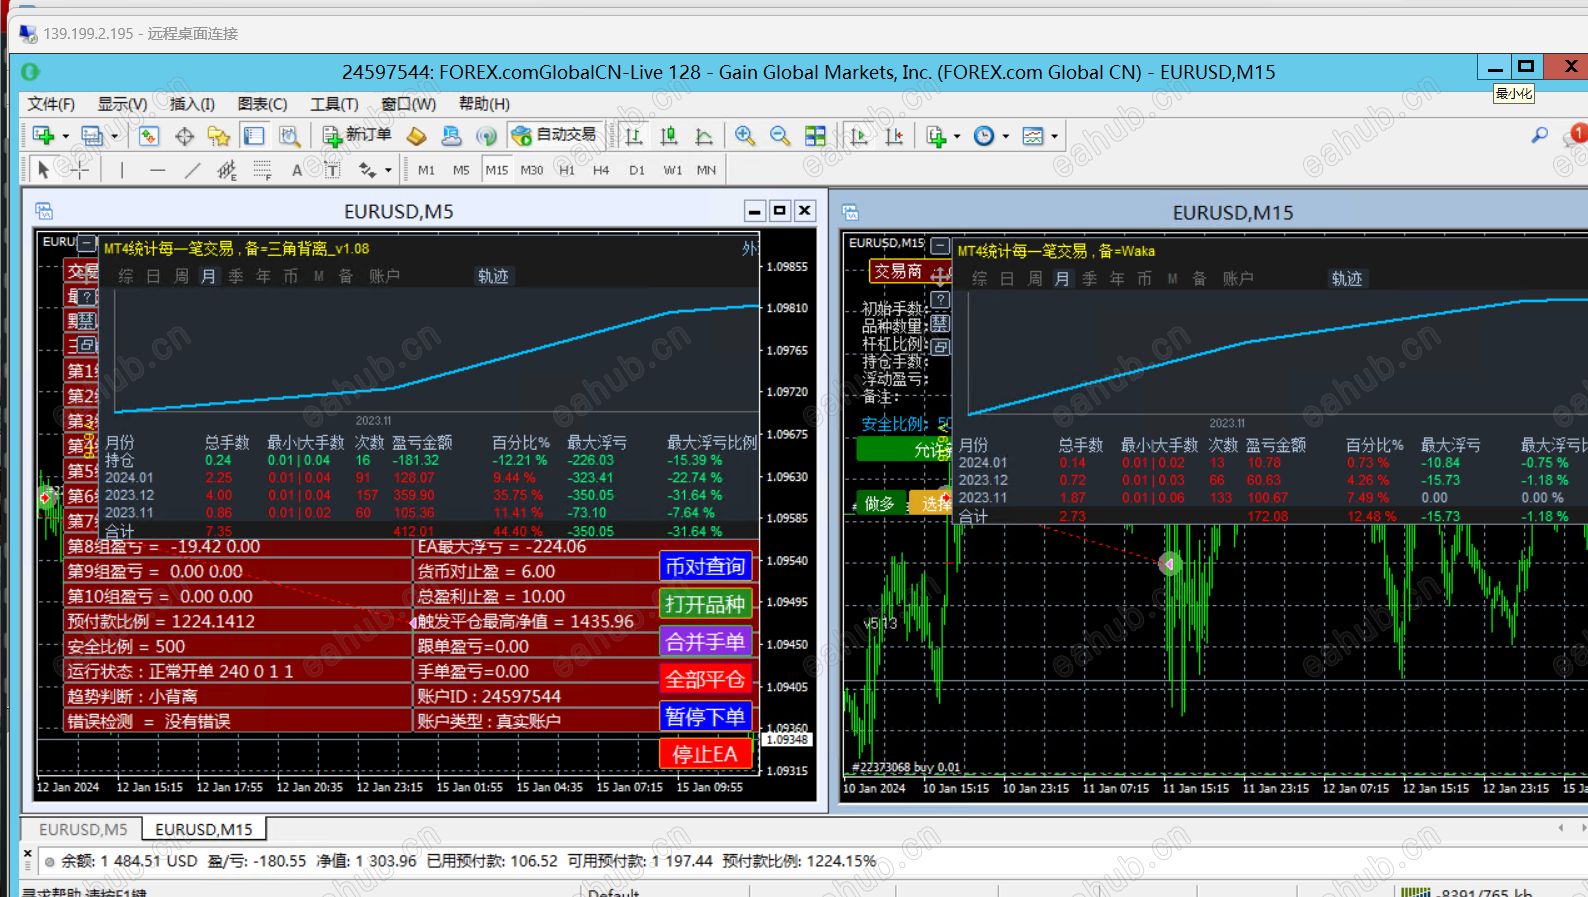Image resolution: width=1588 pixels, height=897 pixels.
Task: Click the zoom in magnifier icon
Action: coord(745,136)
